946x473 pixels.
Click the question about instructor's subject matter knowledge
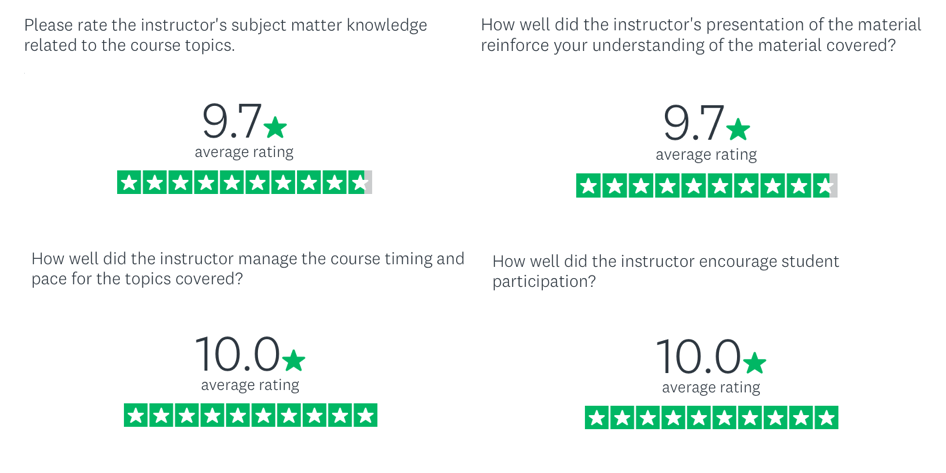pyautogui.click(x=226, y=35)
